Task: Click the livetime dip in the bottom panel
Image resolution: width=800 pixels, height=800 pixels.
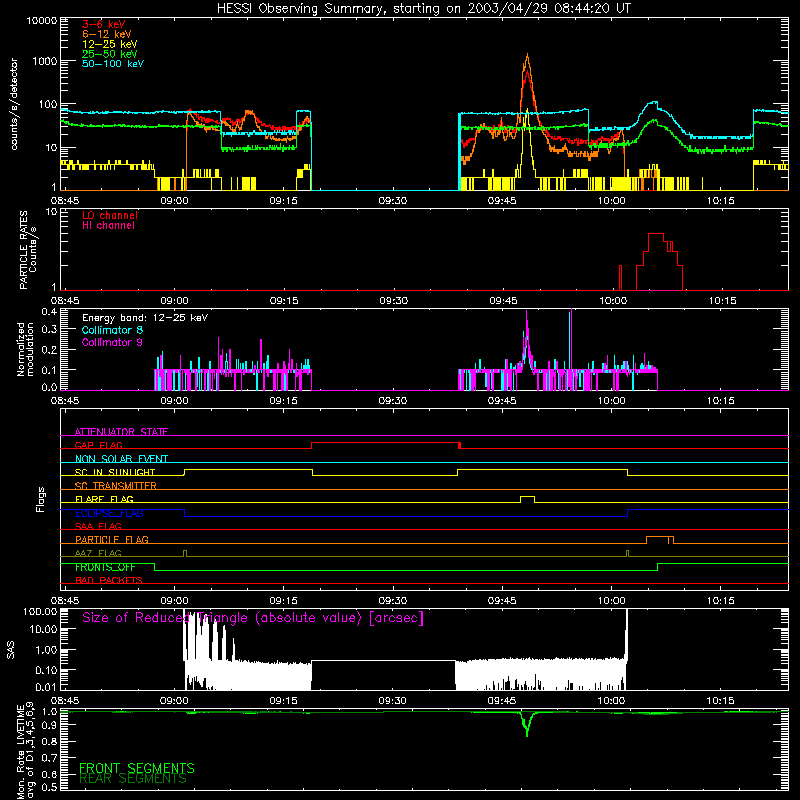Action: tap(527, 724)
